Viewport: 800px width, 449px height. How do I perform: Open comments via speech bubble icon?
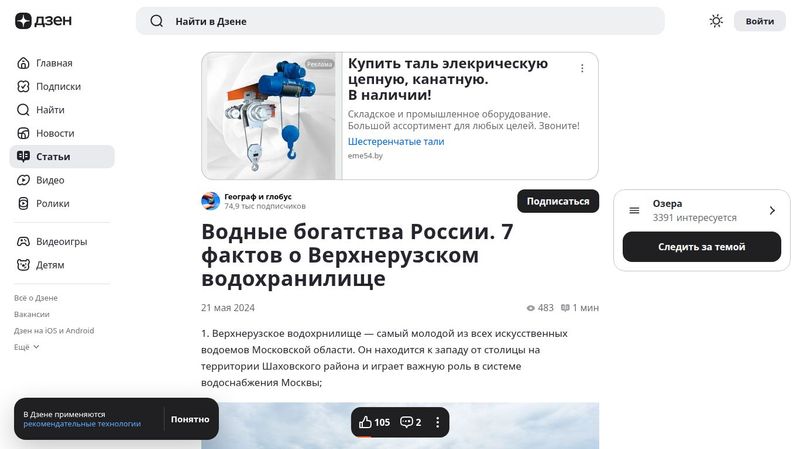pyautogui.click(x=407, y=422)
